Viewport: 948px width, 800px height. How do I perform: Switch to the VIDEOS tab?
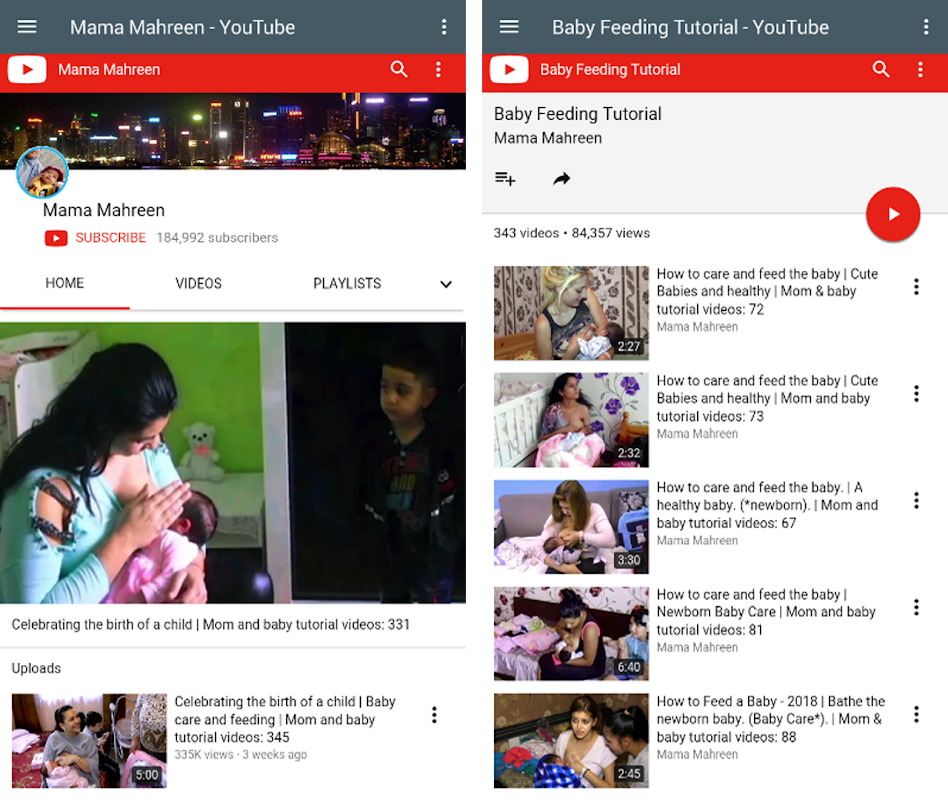point(198,283)
